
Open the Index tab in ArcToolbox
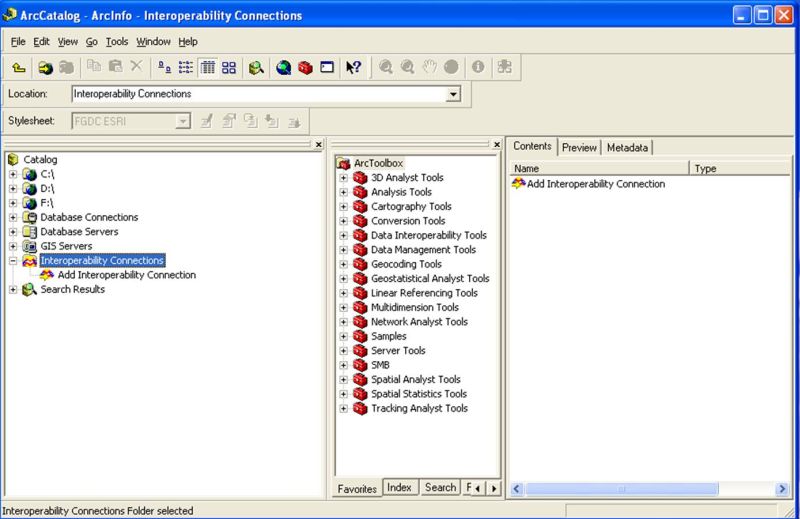click(399, 487)
